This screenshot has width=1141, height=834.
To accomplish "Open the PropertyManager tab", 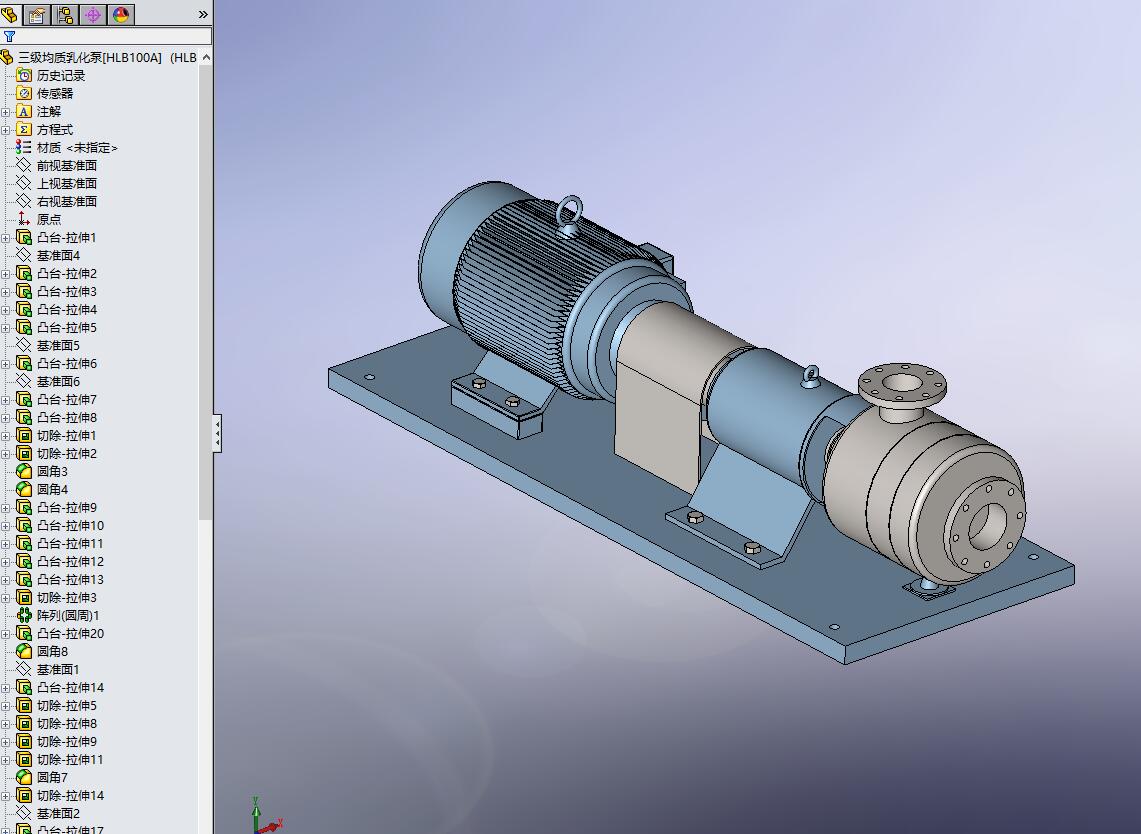I will click(36, 14).
